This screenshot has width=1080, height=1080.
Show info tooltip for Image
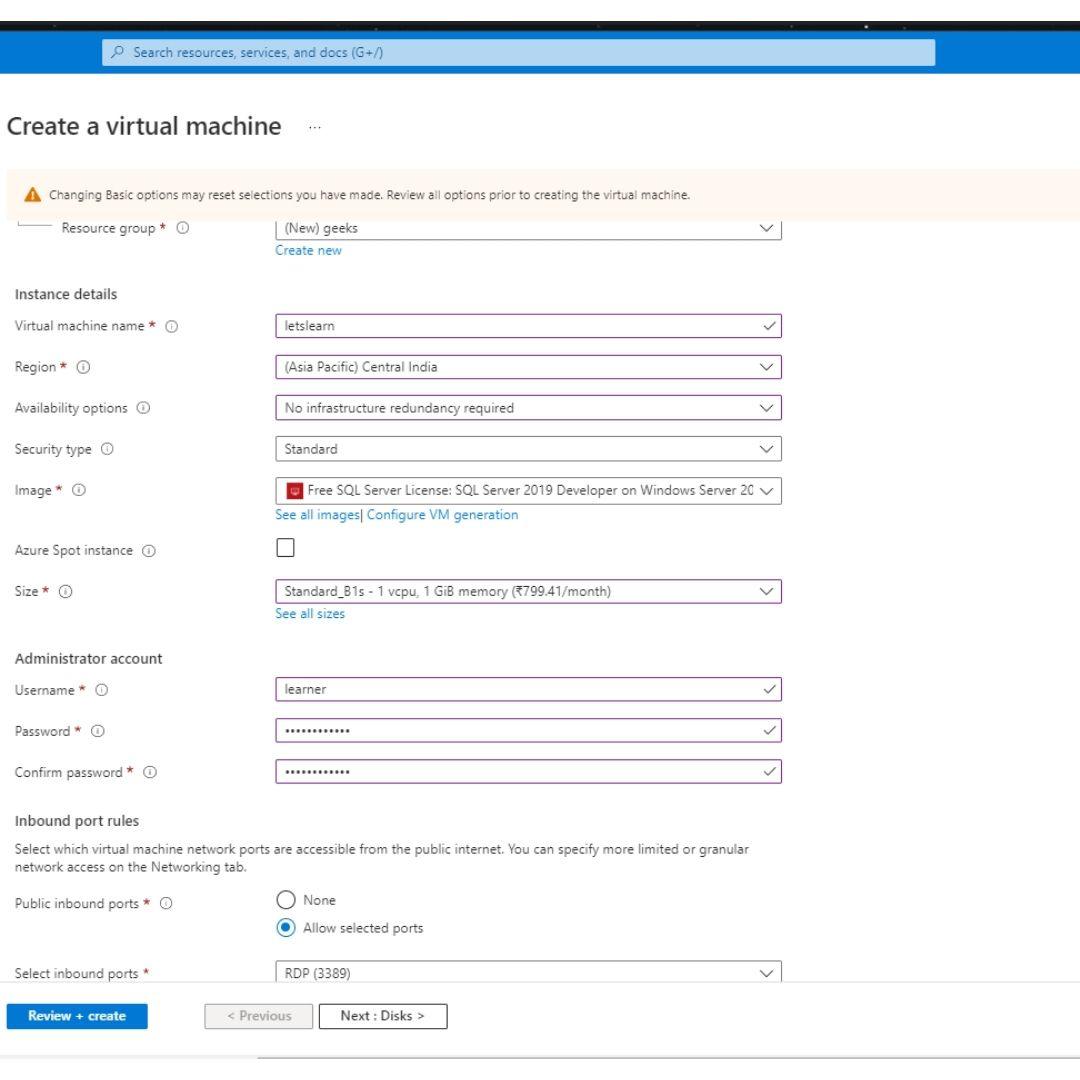pos(79,490)
